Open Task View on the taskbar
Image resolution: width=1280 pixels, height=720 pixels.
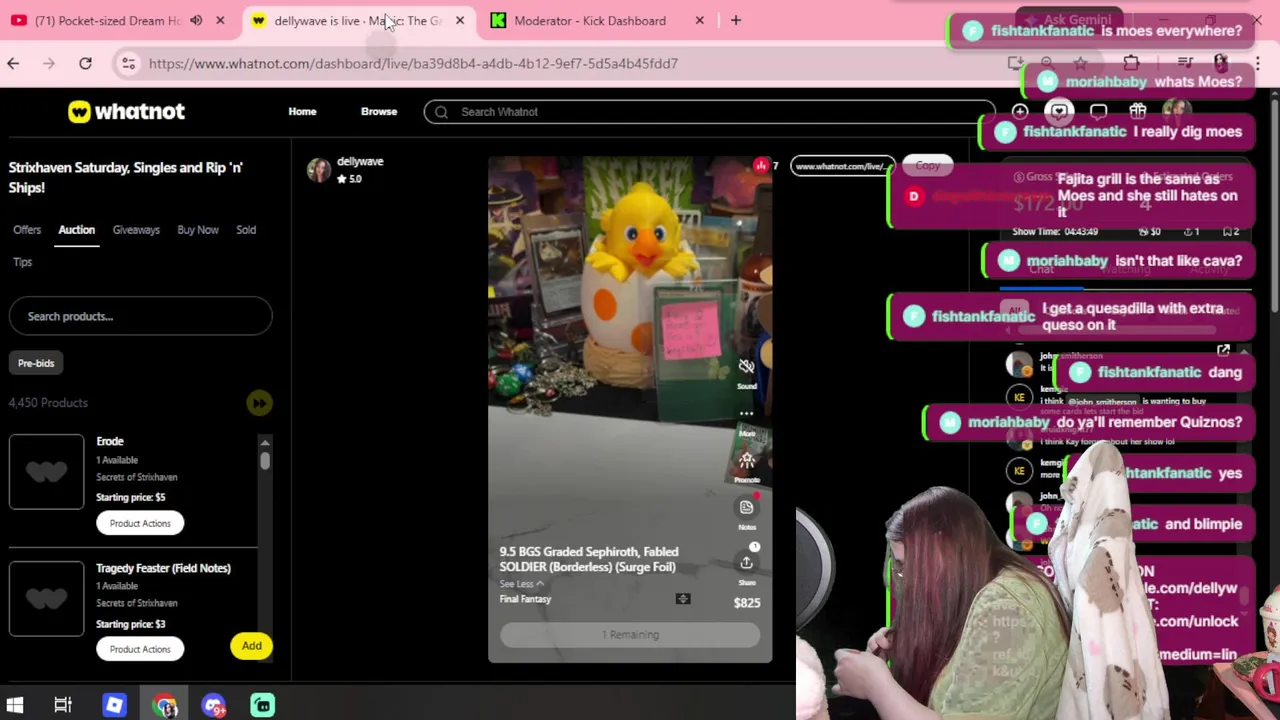(63, 706)
